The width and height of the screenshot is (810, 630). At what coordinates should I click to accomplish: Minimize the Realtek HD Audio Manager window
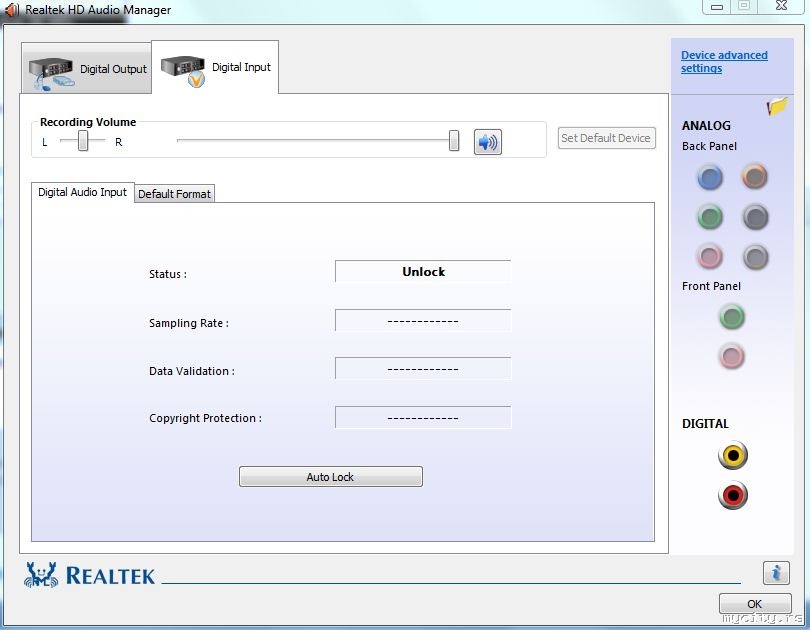click(716, 6)
